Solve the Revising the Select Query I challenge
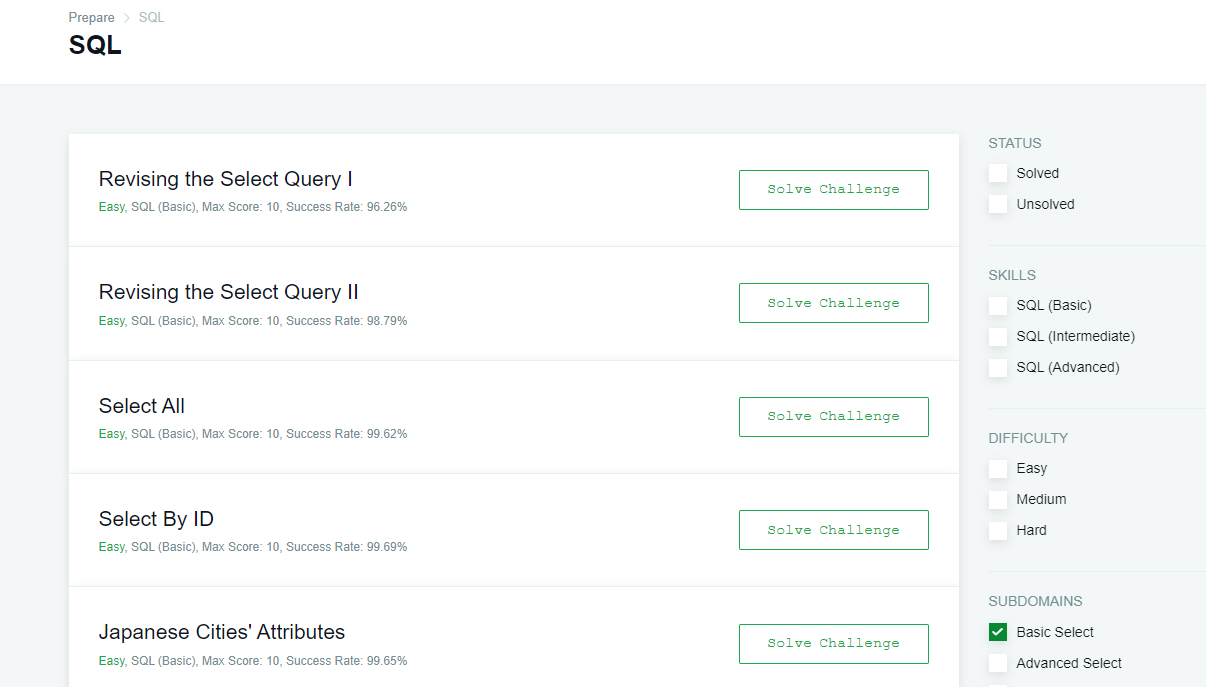The height and width of the screenshot is (687, 1206). point(833,190)
